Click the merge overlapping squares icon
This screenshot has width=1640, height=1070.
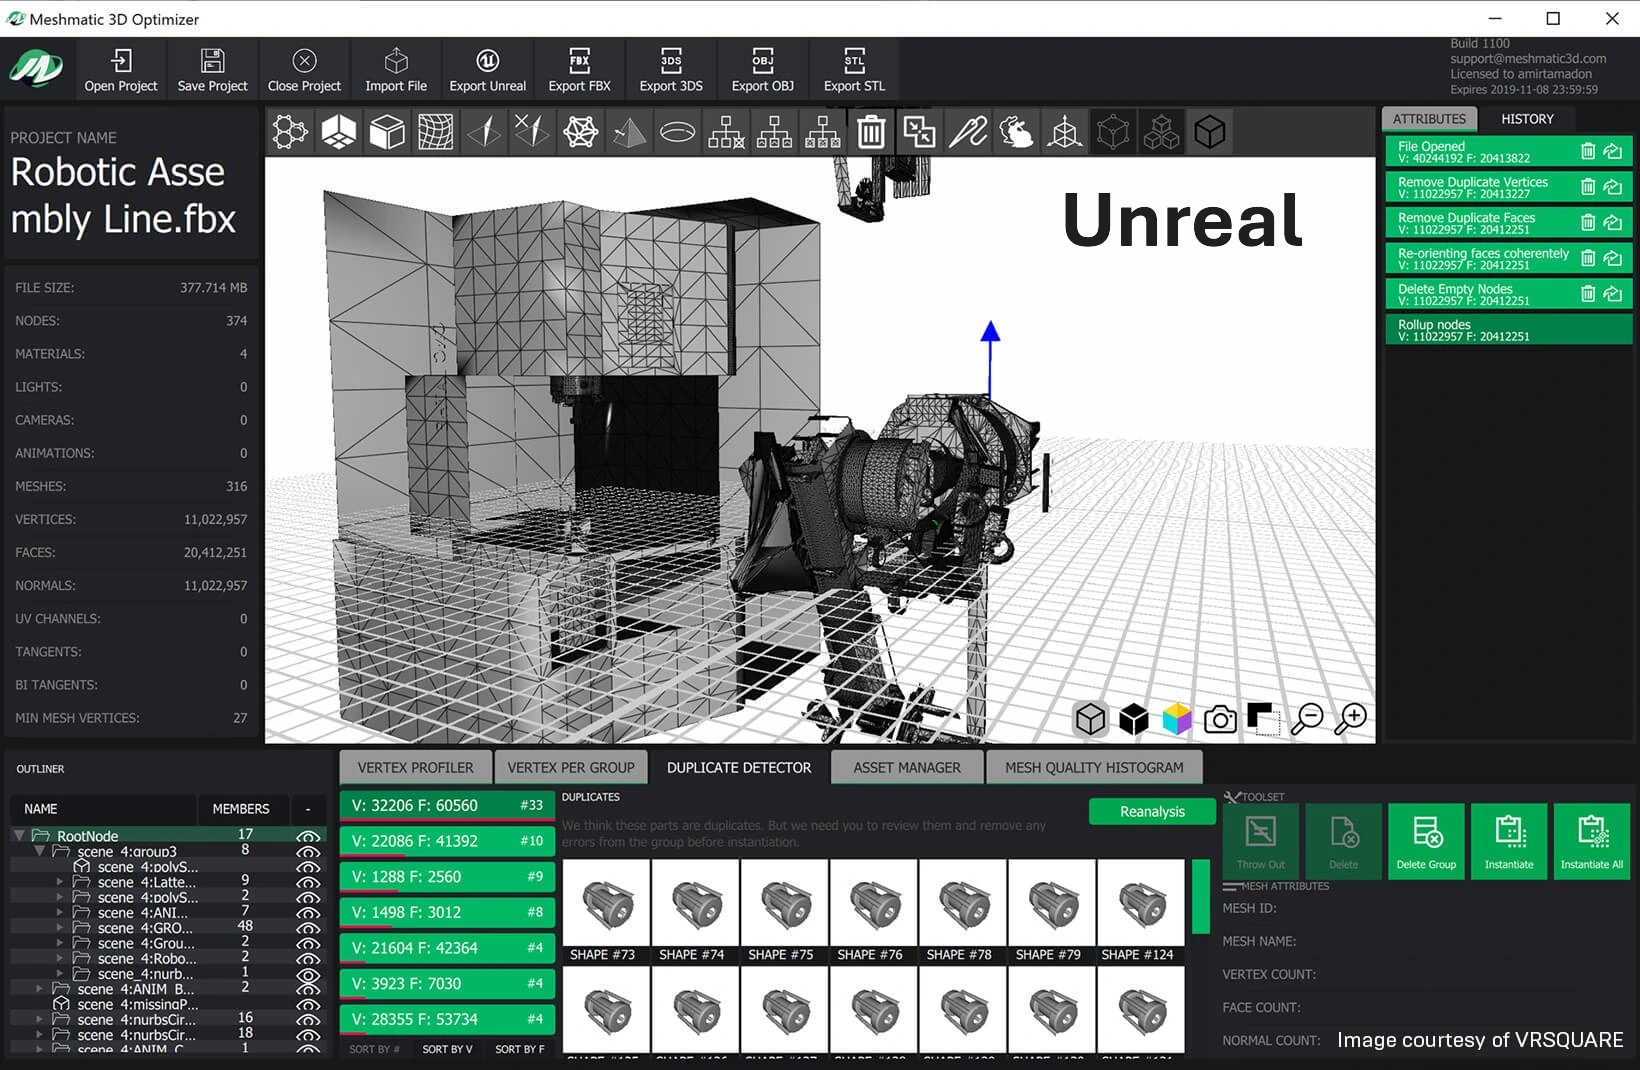coord(919,132)
